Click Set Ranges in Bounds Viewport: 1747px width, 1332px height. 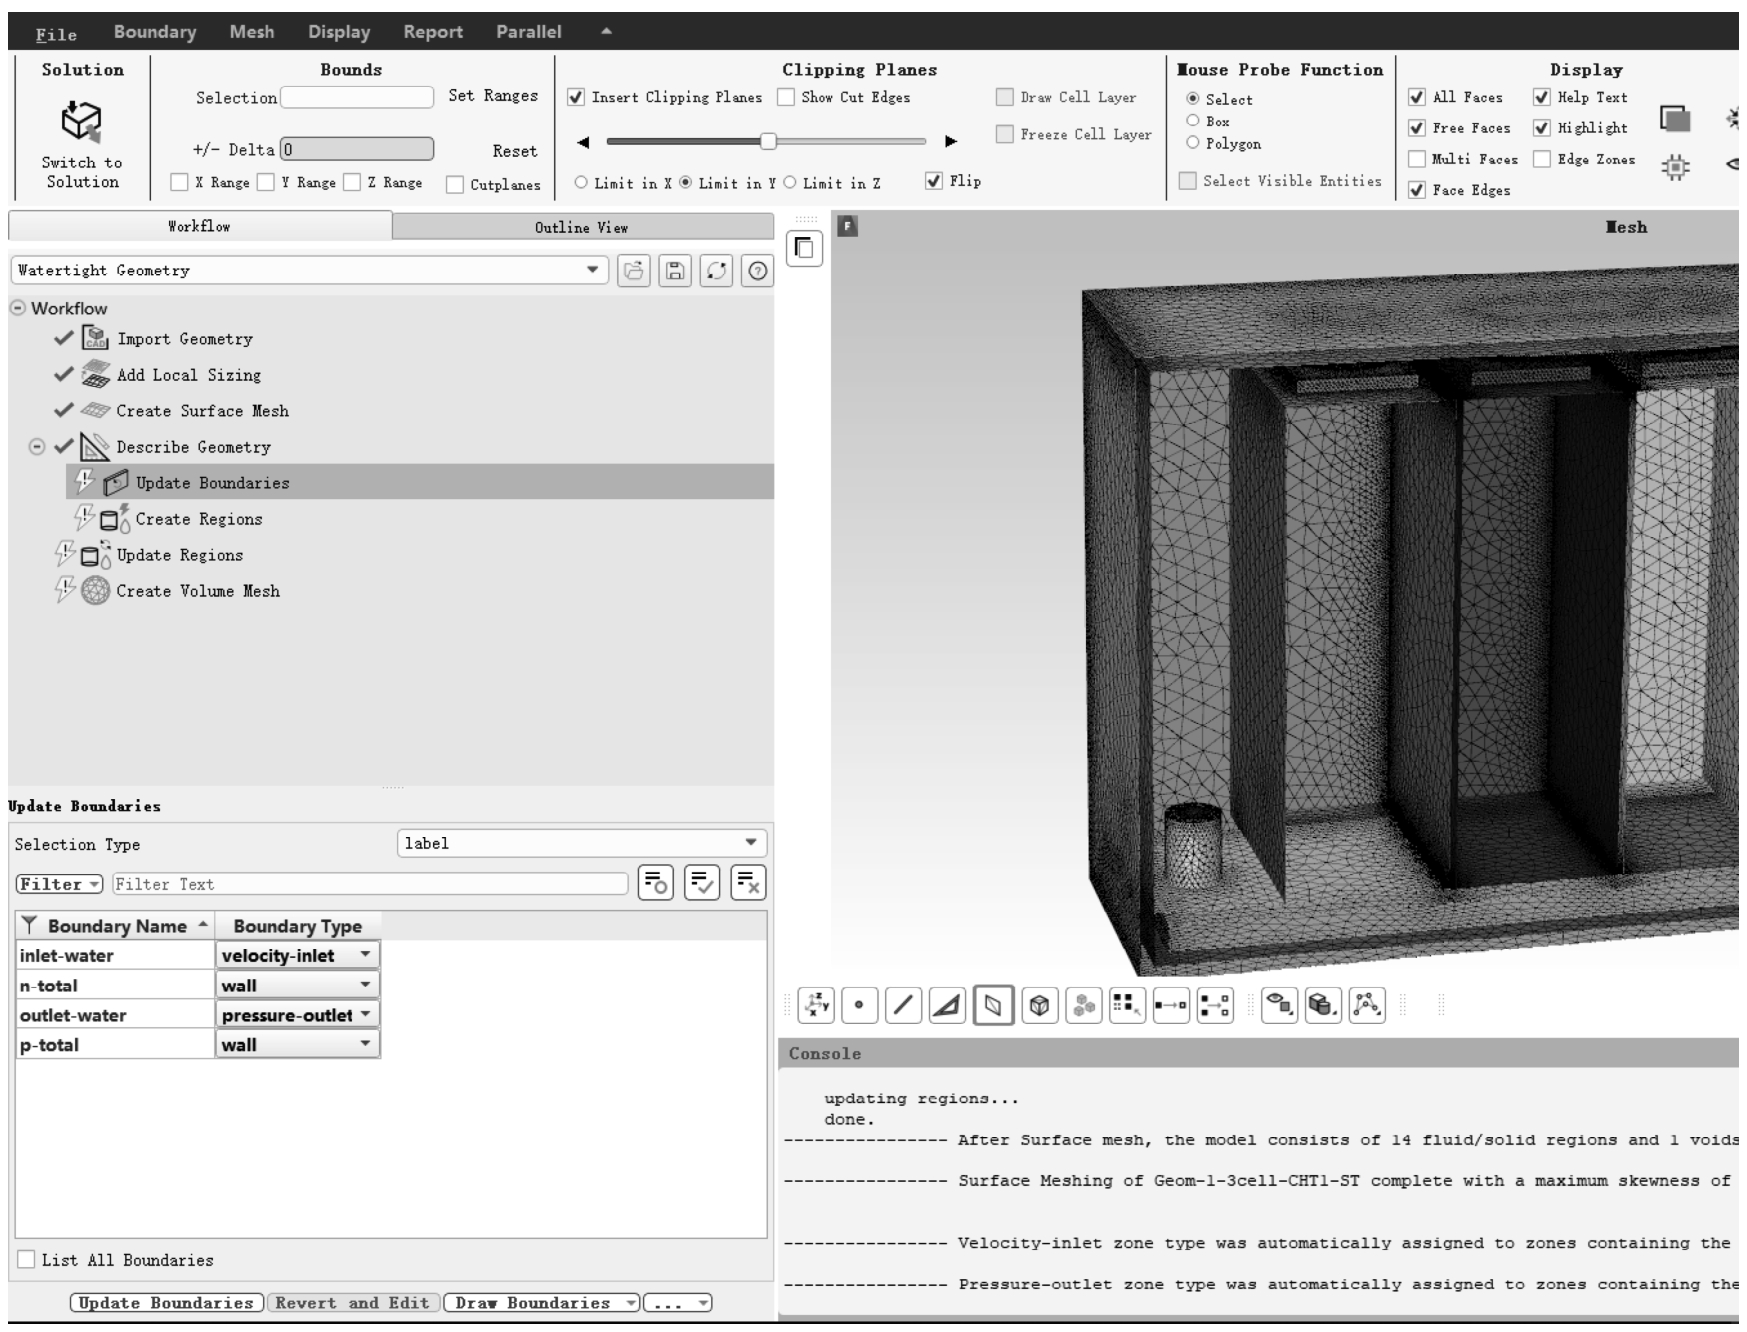coord(493,96)
